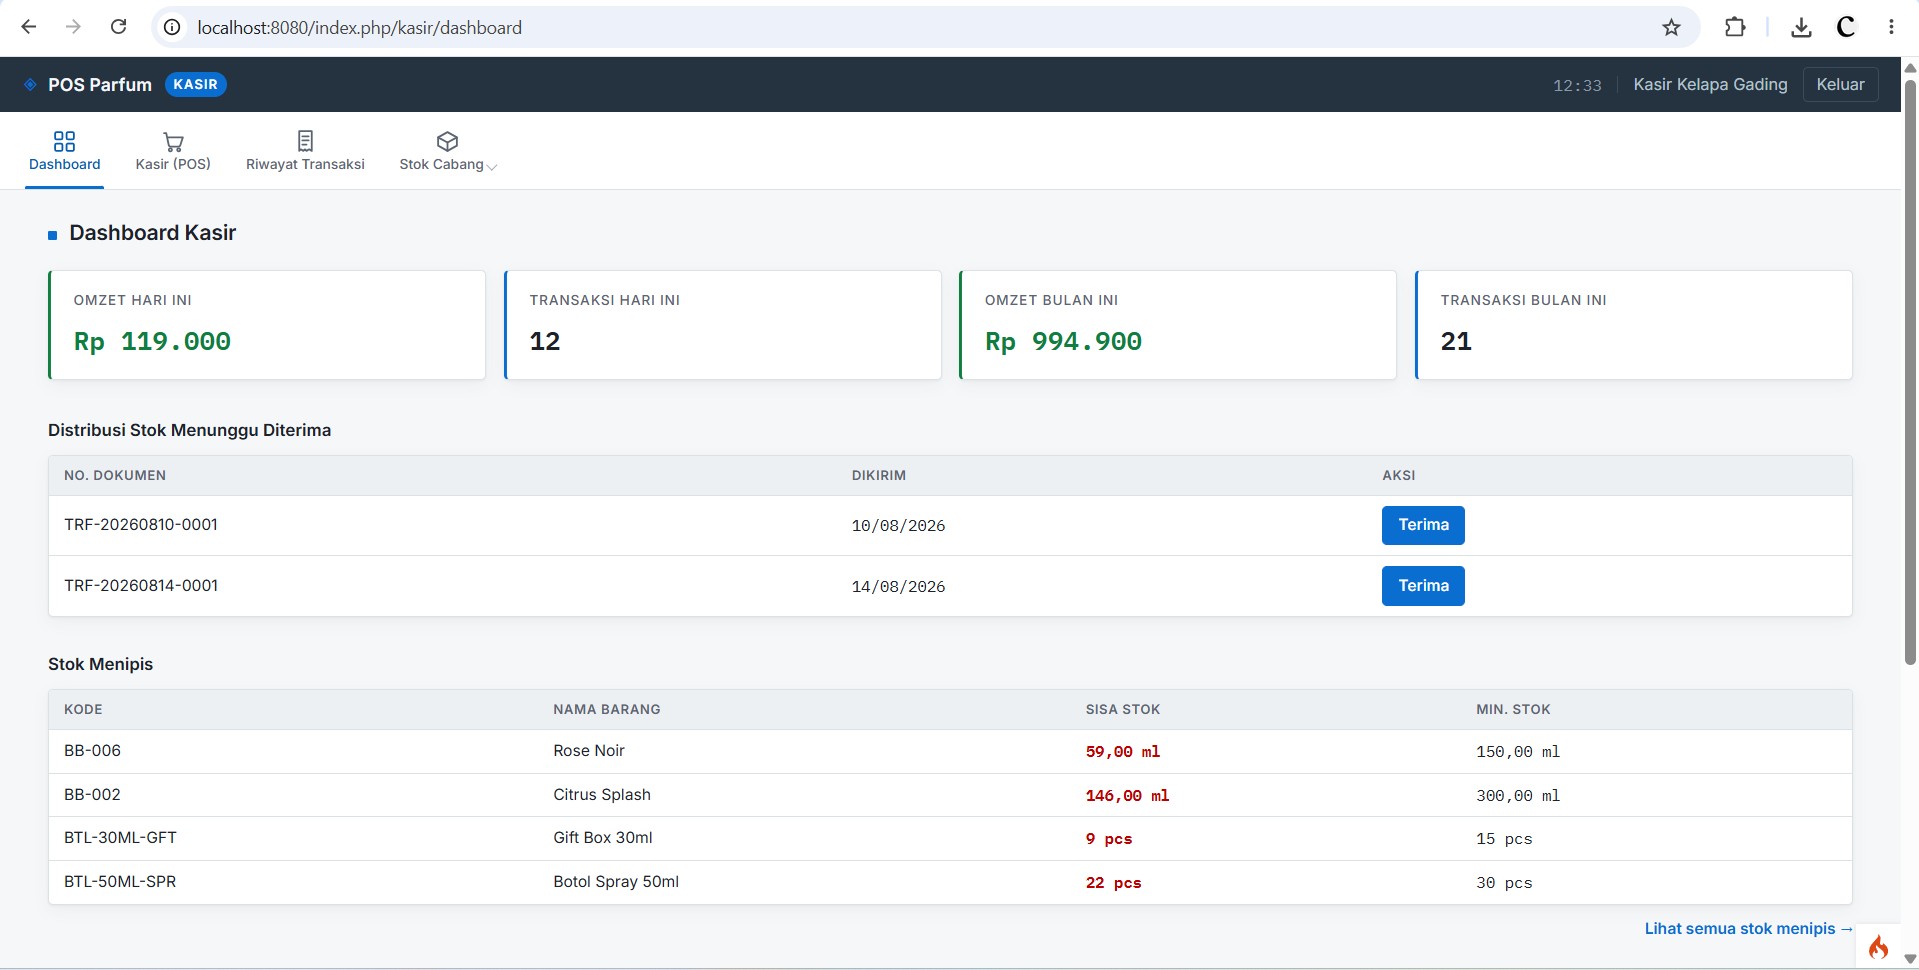Viewport: 1919px width, 970px height.
Task: Click the code BTL-30ML-GFT
Action: coord(120,838)
